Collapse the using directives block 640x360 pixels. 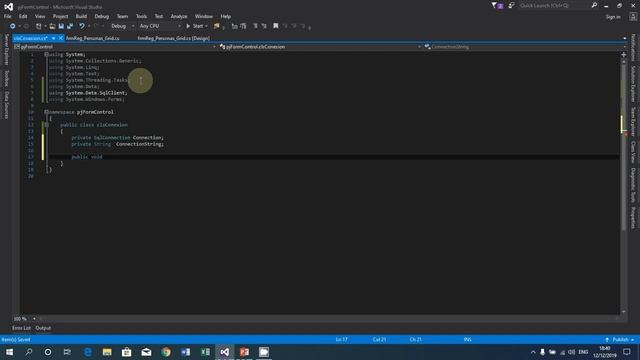[x=47, y=54]
